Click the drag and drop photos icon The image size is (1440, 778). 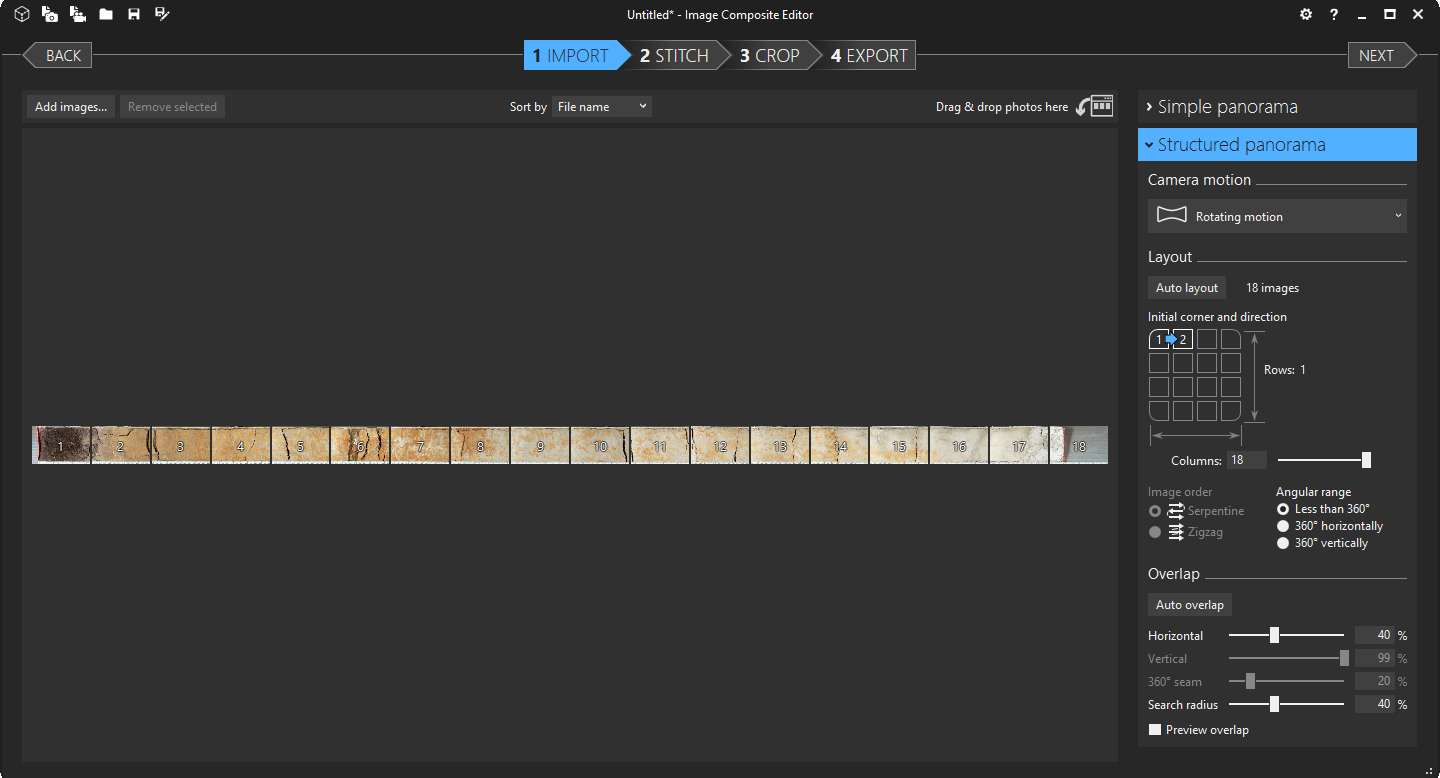click(x=1095, y=106)
